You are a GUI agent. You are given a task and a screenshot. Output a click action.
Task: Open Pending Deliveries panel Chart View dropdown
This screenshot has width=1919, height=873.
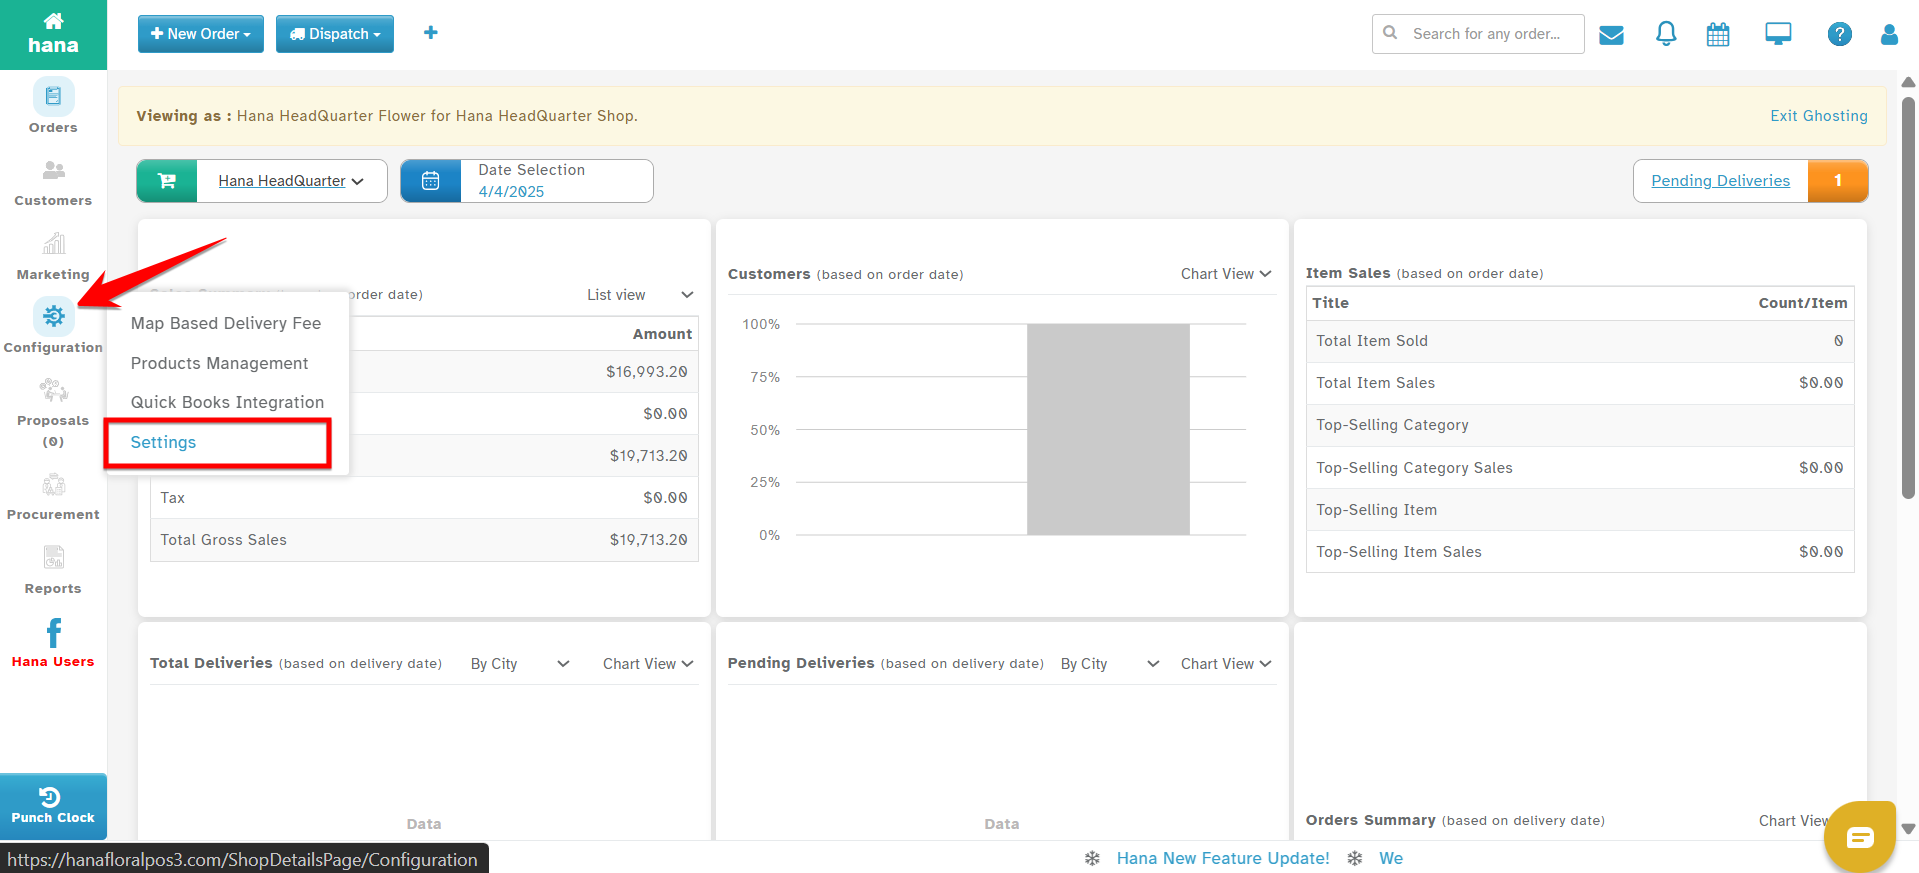[1226, 664]
